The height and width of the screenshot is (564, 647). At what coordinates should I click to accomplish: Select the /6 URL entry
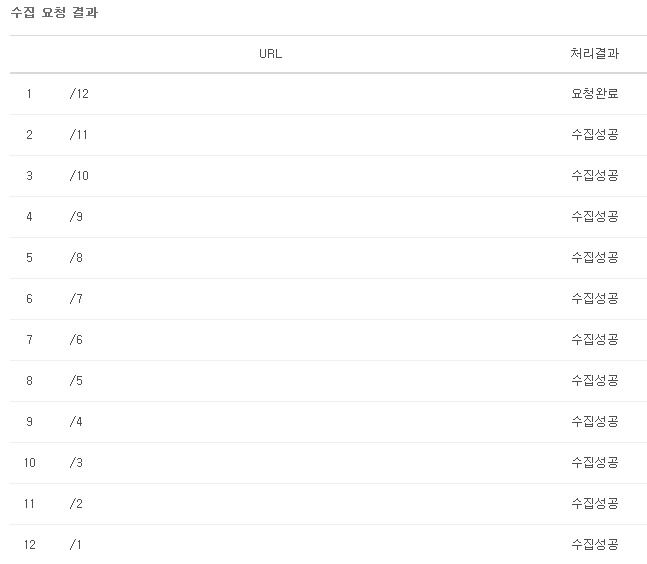point(76,340)
